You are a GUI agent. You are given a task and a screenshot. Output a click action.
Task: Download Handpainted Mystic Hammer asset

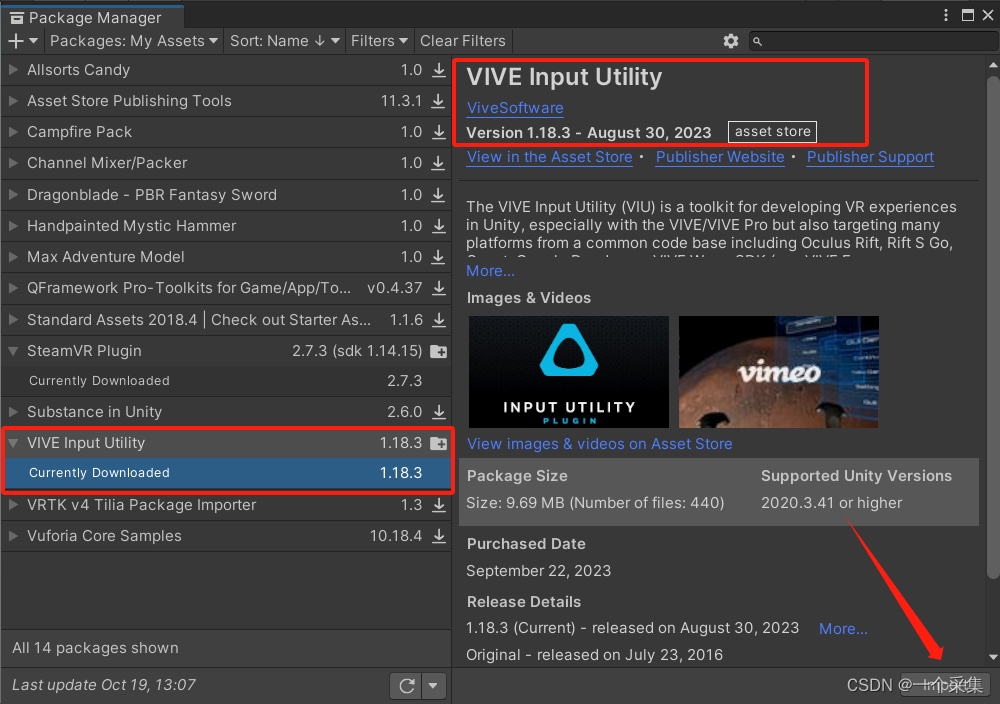point(439,226)
